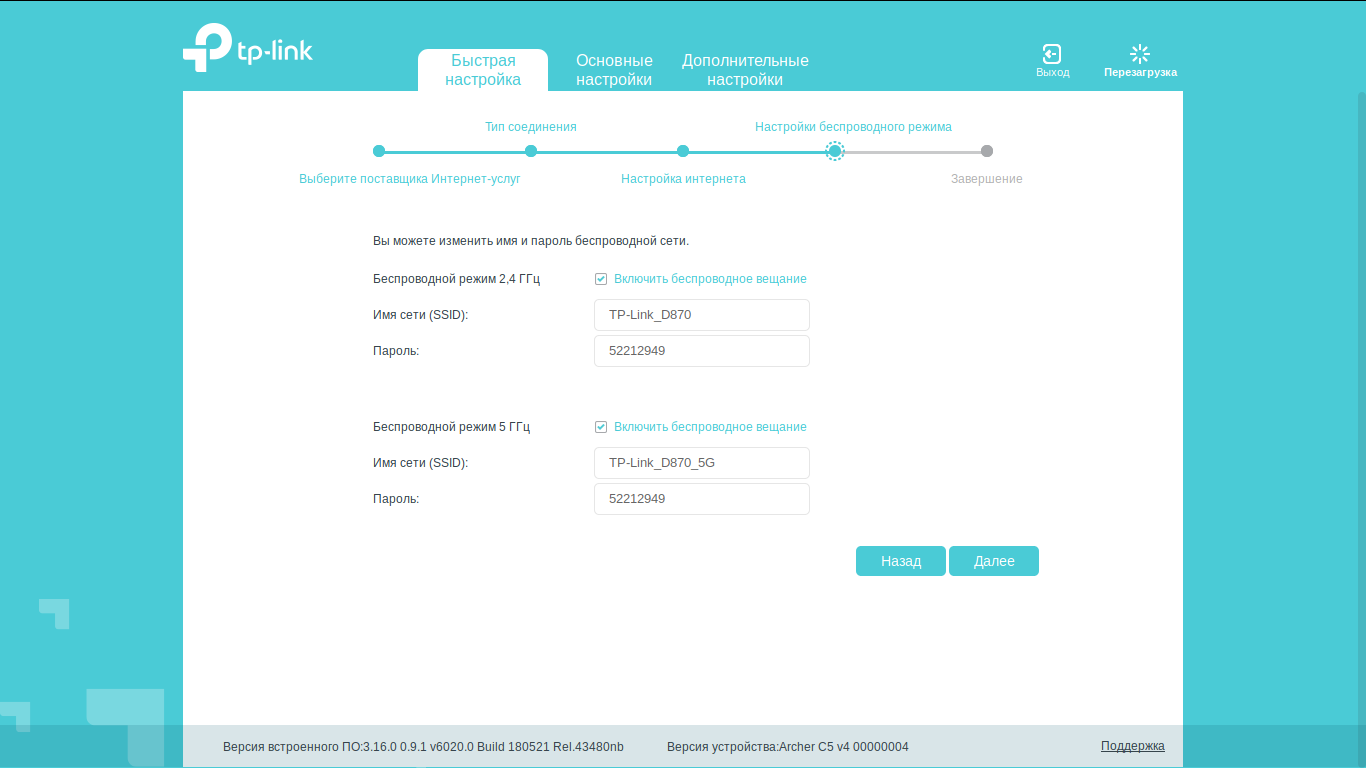The image size is (1366, 768).
Task: Click the Назад button
Action: tap(901, 561)
